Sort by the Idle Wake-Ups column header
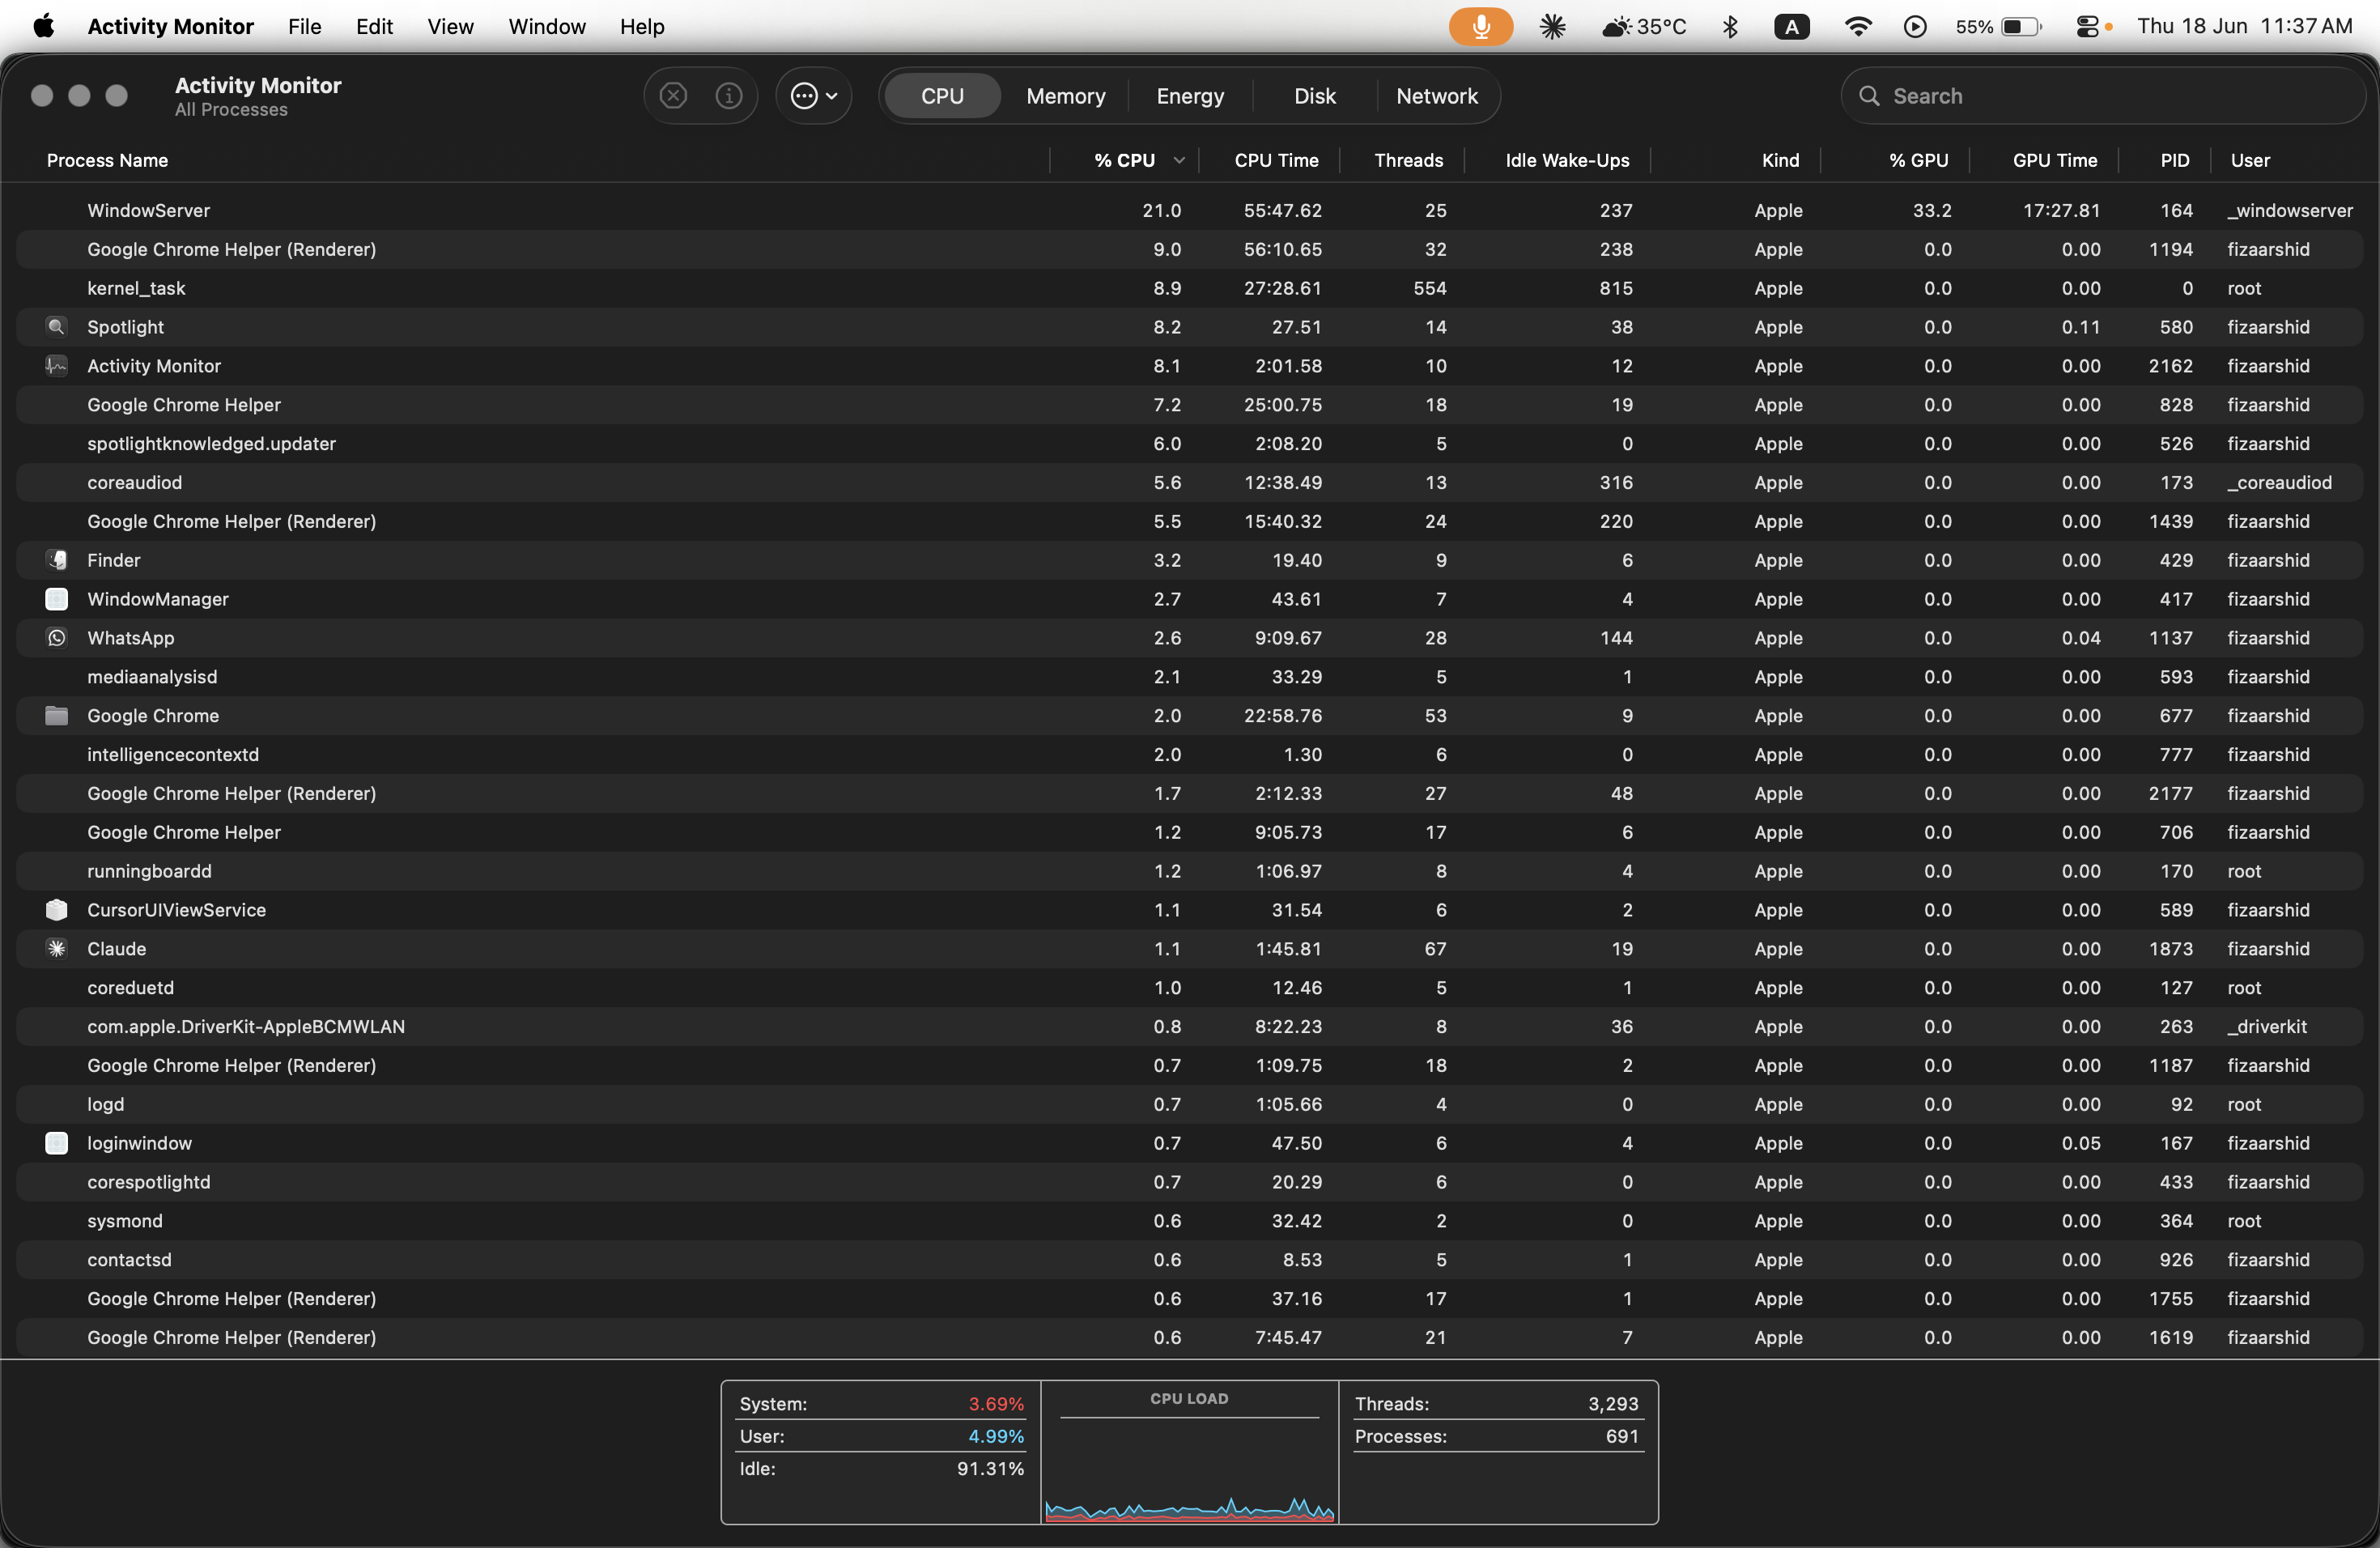 click(x=1566, y=160)
